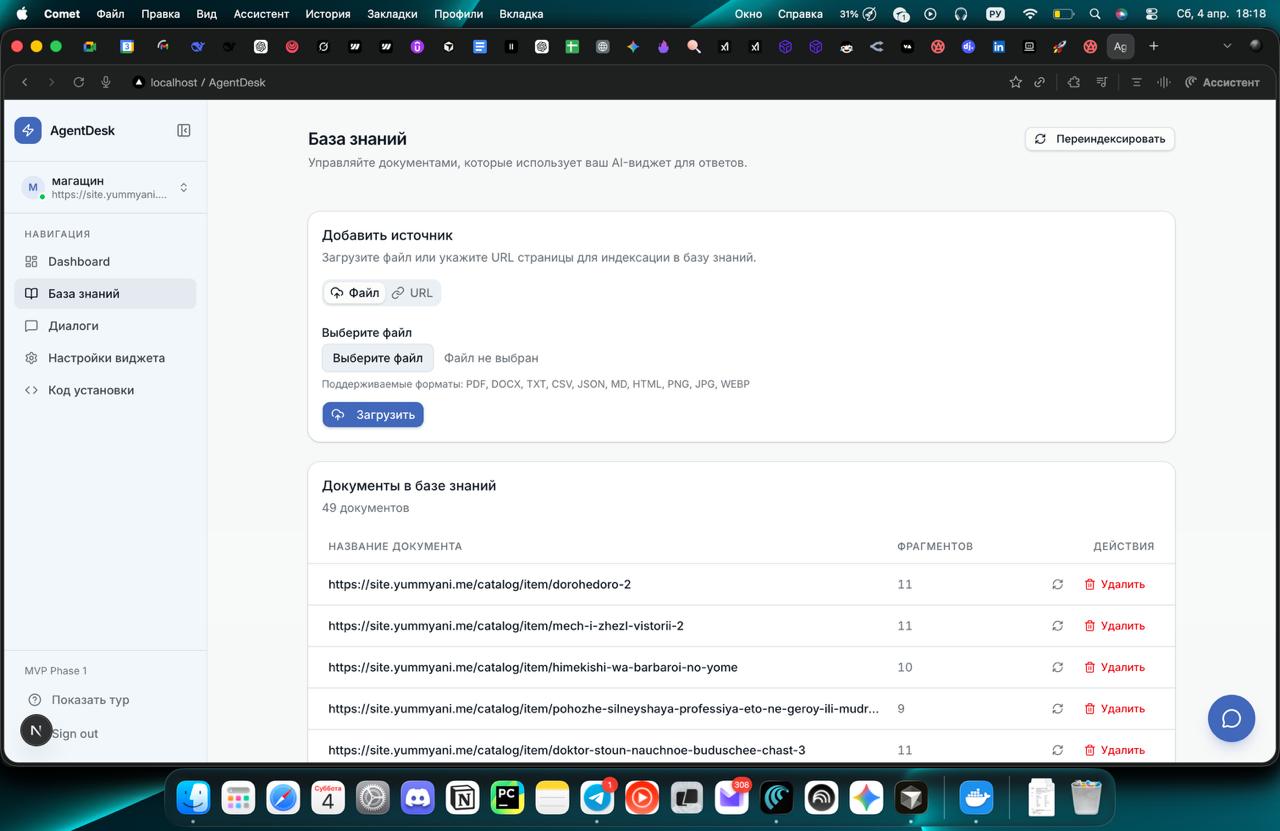The width and height of the screenshot is (1280, 831).
Task: Click the Переиндексировать button
Action: [x=1100, y=139]
